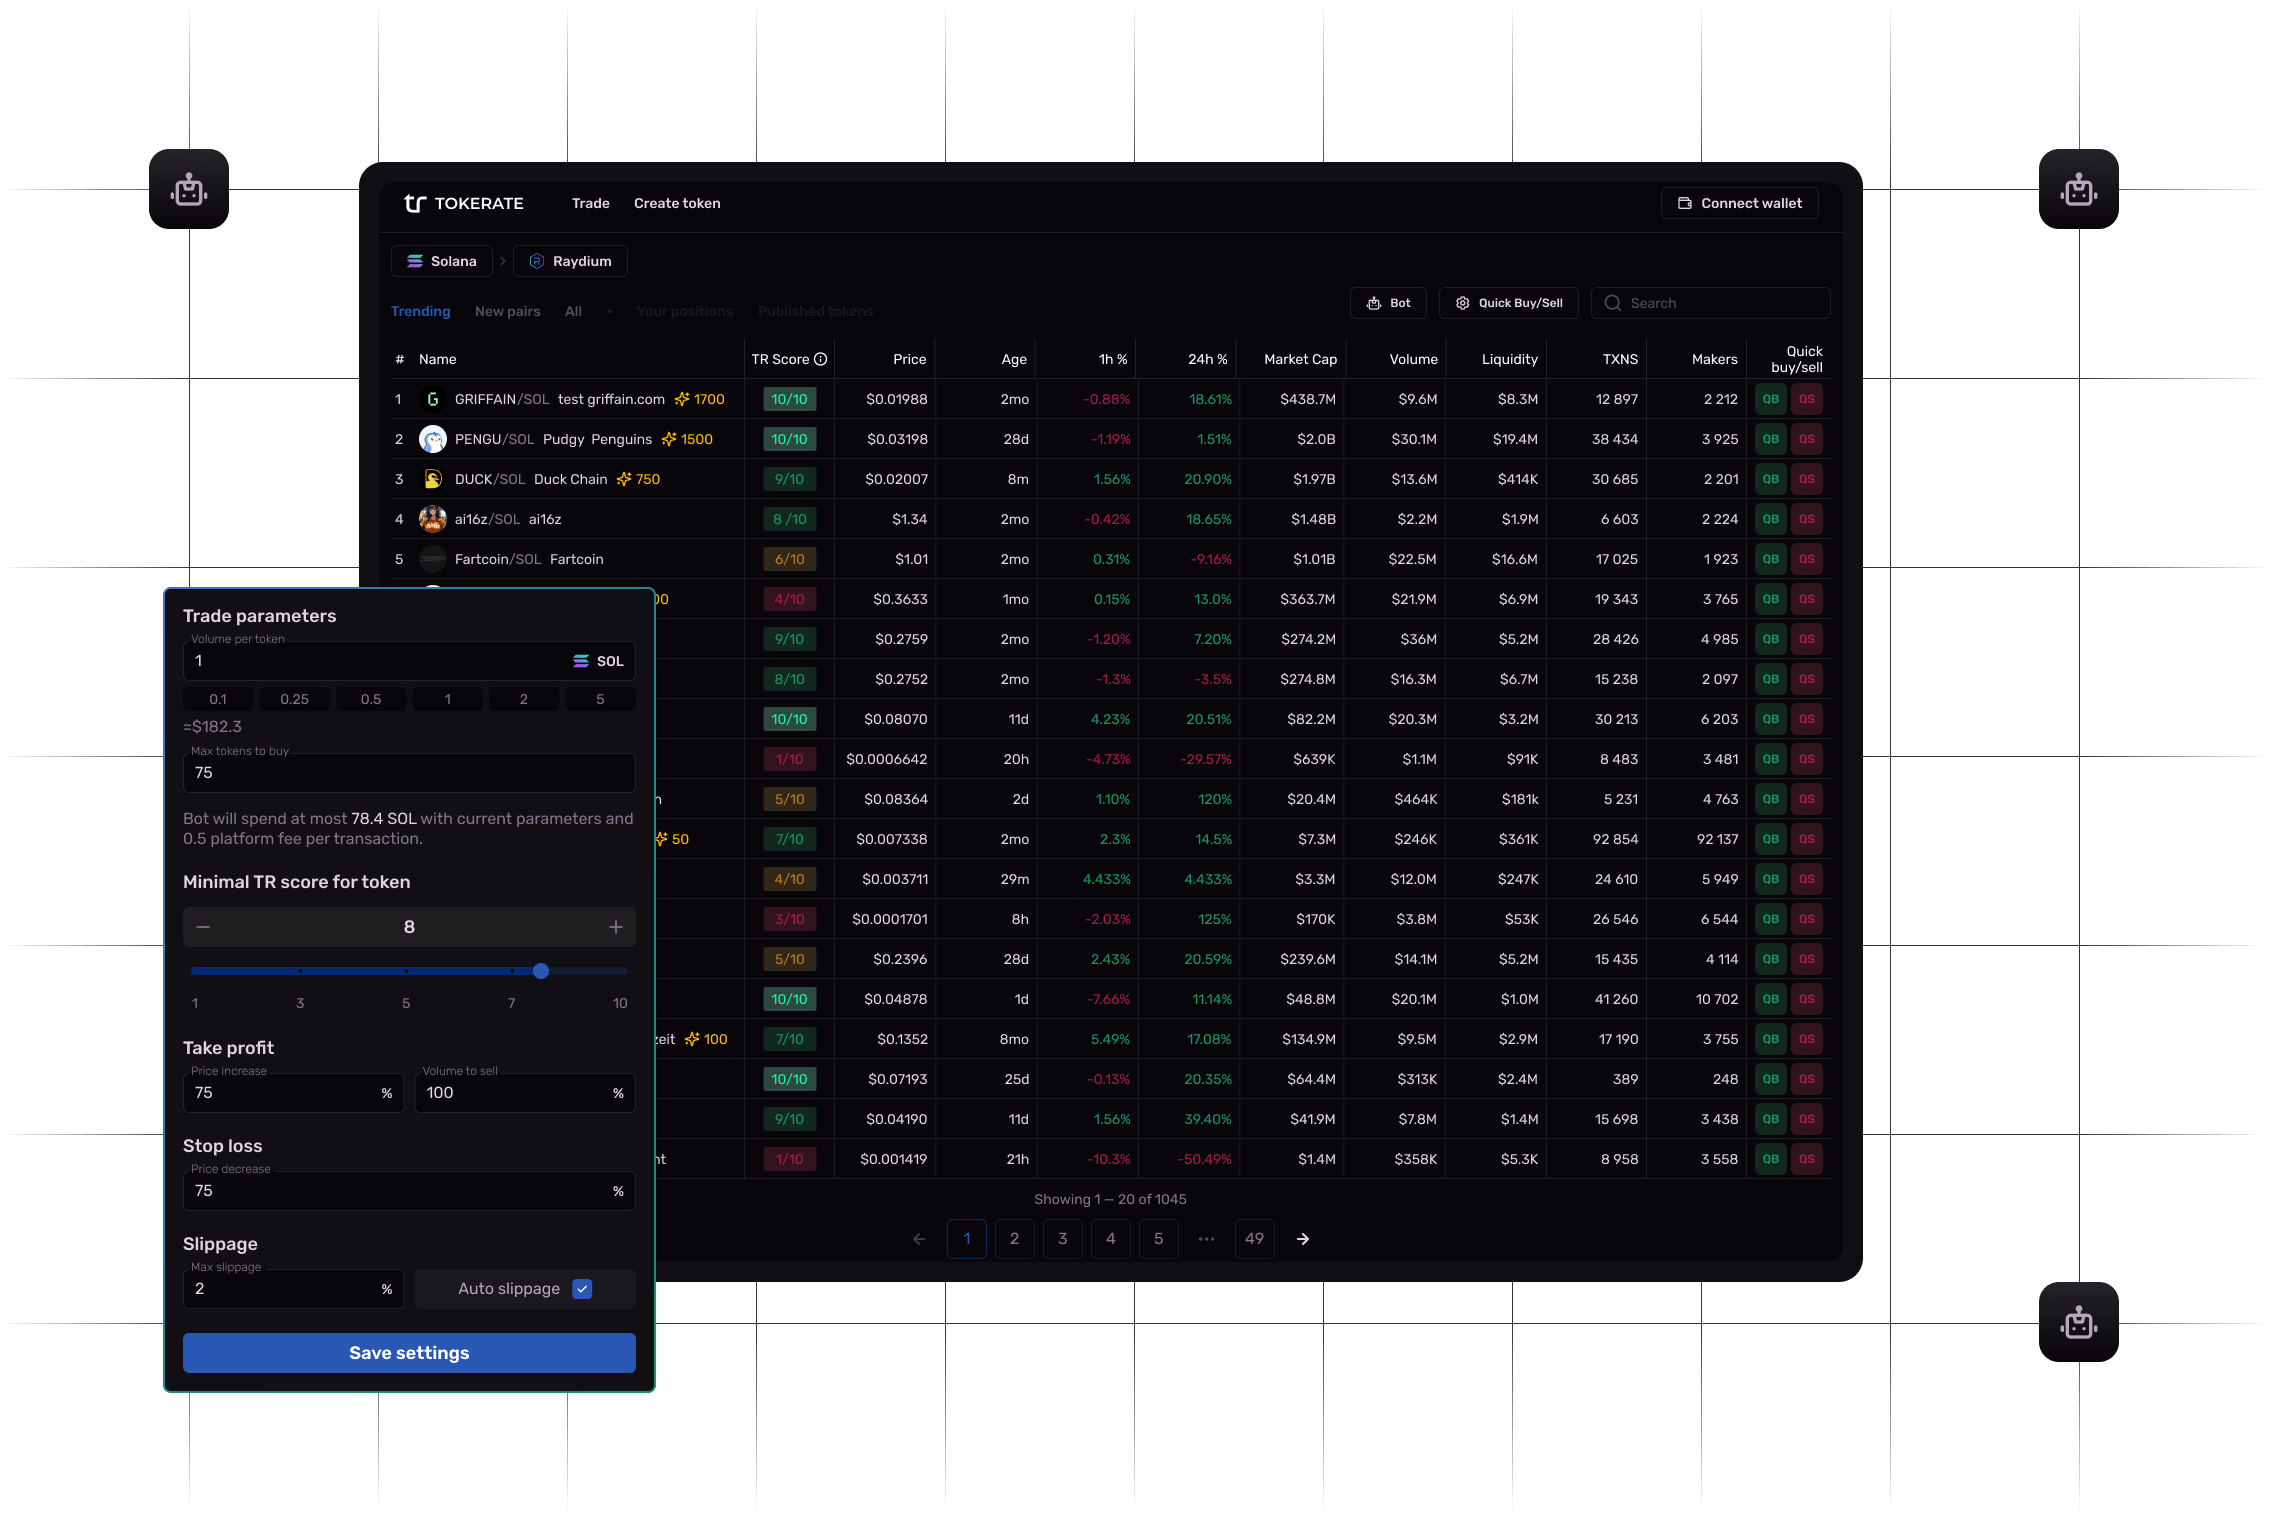The height and width of the screenshot is (1513, 2269).
Task: Select the 5 volume preset
Action: (x=600, y=699)
